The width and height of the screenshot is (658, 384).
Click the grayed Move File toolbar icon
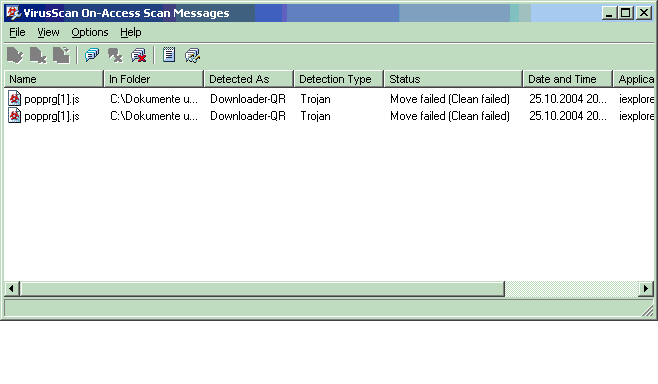(61, 55)
